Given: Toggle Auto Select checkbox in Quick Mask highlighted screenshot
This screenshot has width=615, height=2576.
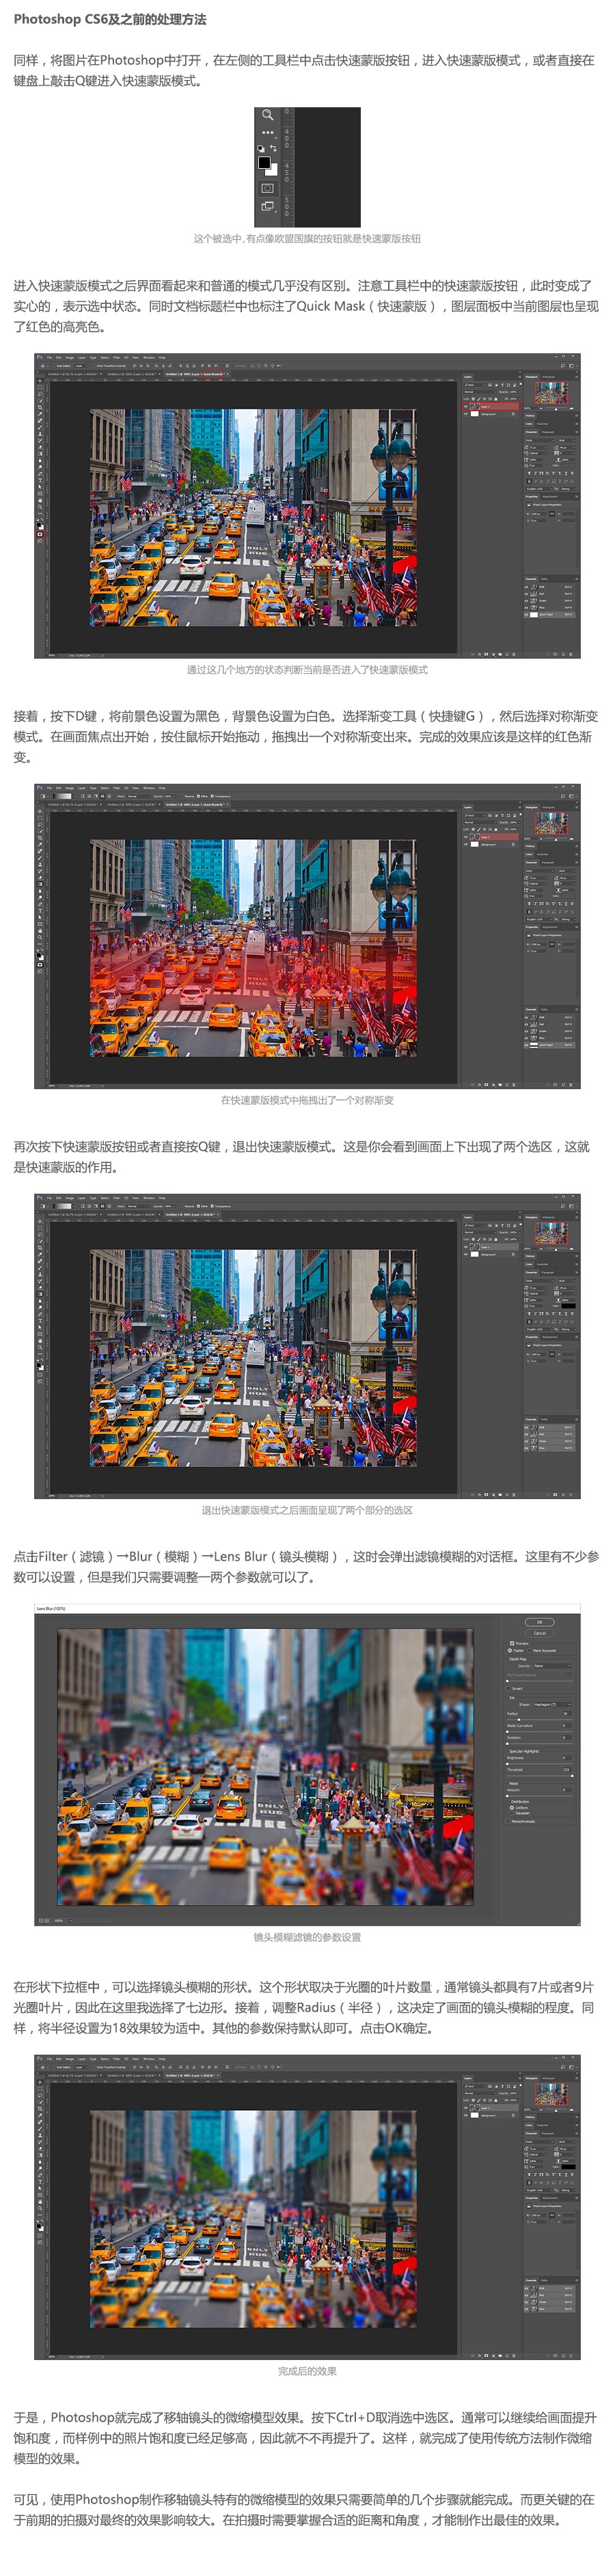Looking at the screenshot, I should 55,365.
